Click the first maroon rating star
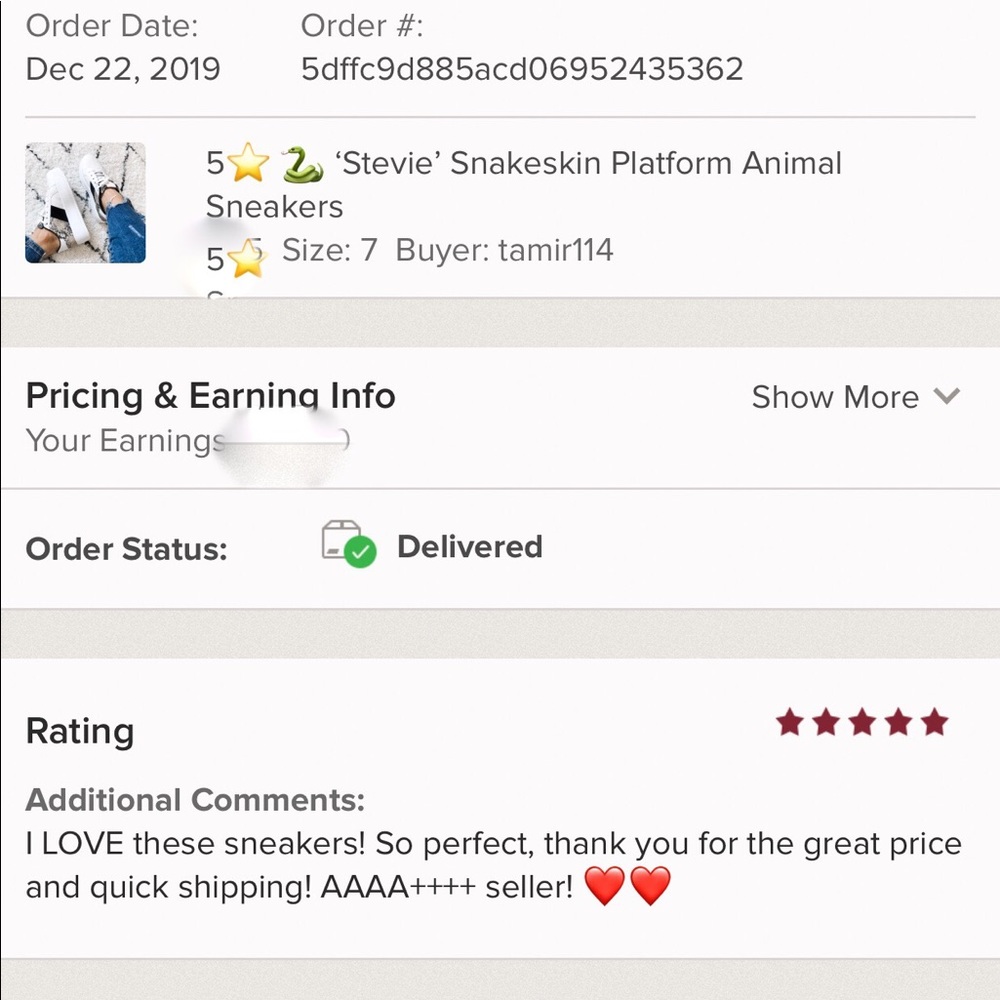This screenshot has height=1000, width=1000. [790, 722]
